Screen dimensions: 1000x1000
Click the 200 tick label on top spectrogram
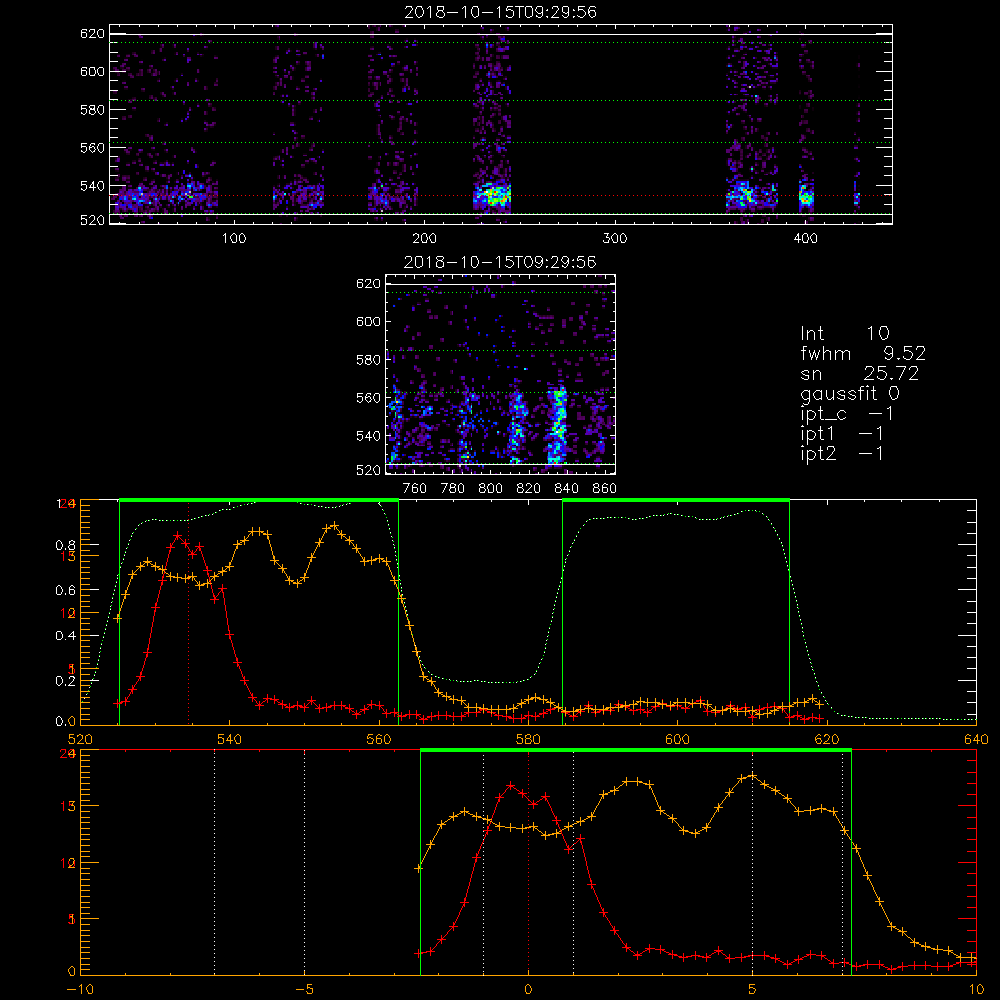click(424, 239)
